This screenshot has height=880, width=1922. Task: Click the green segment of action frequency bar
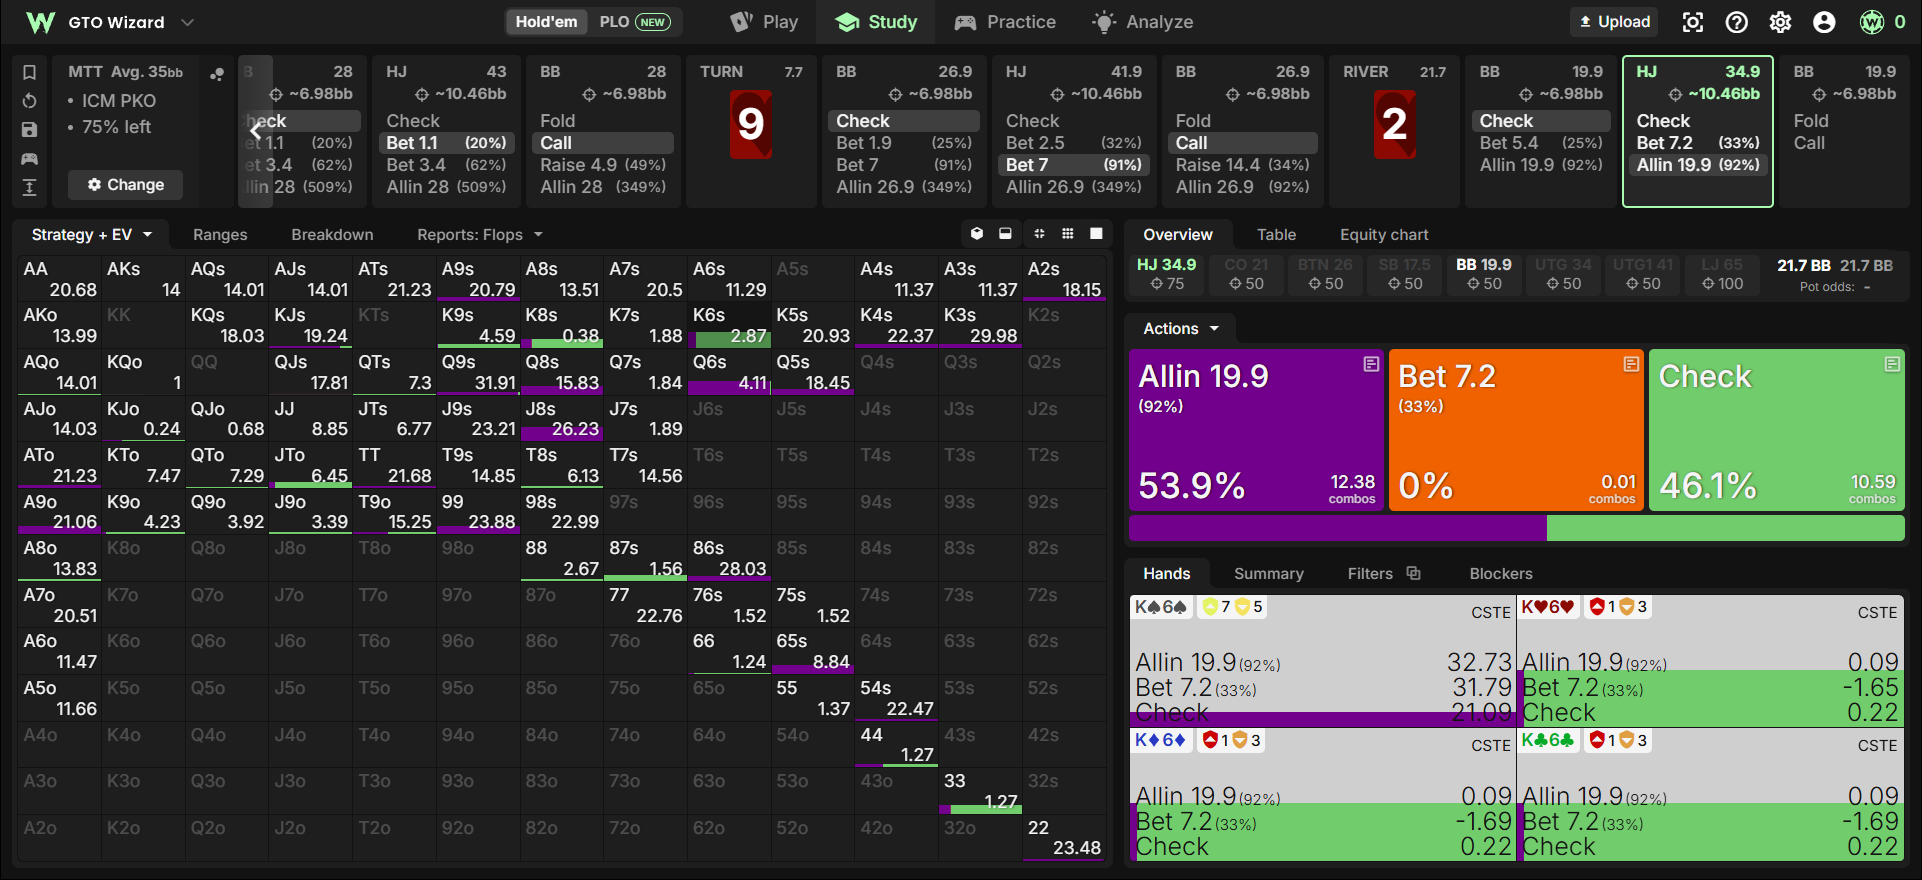[x=1725, y=528]
